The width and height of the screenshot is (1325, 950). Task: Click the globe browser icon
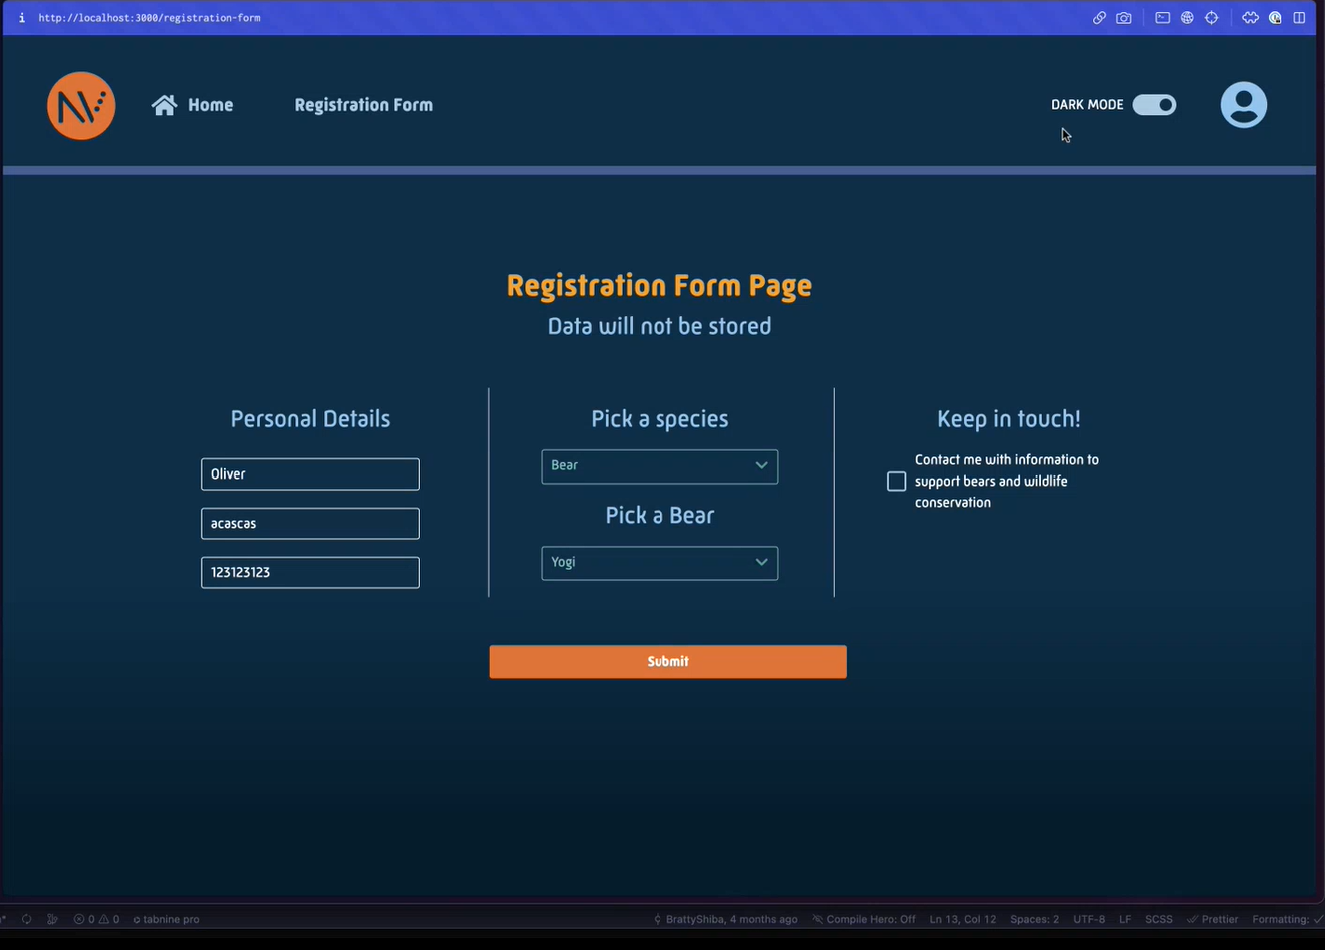pyautogui.click(x=1187, y=18)
